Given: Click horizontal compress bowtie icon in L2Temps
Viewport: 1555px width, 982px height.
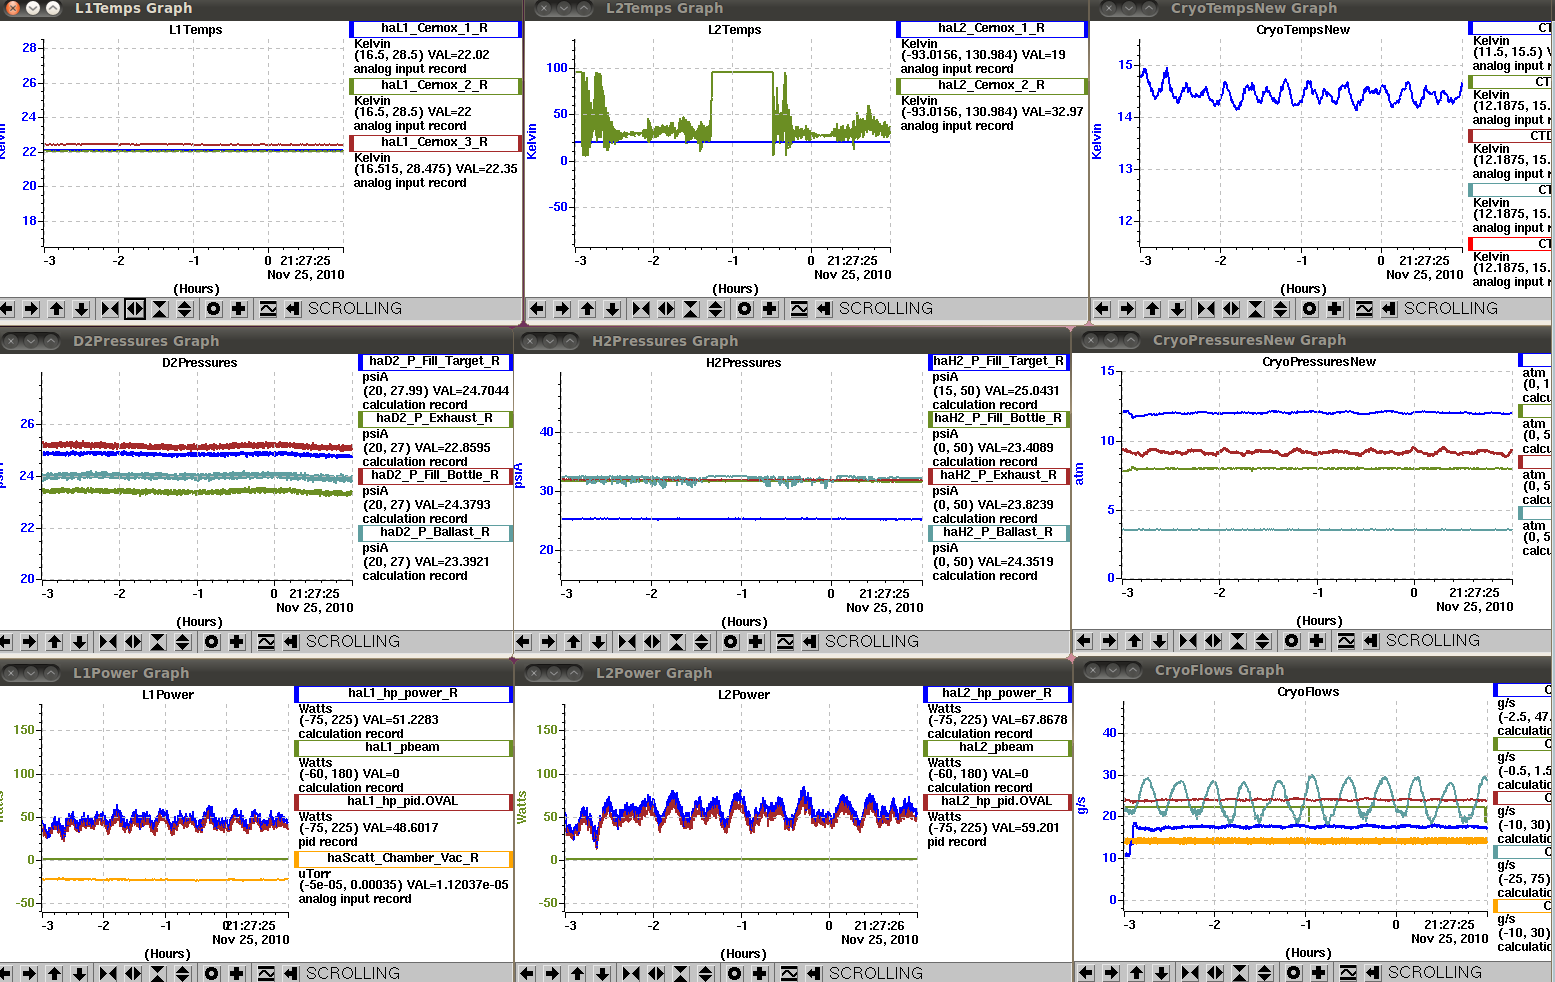Looking at the screenshot, I should point(641,309).
